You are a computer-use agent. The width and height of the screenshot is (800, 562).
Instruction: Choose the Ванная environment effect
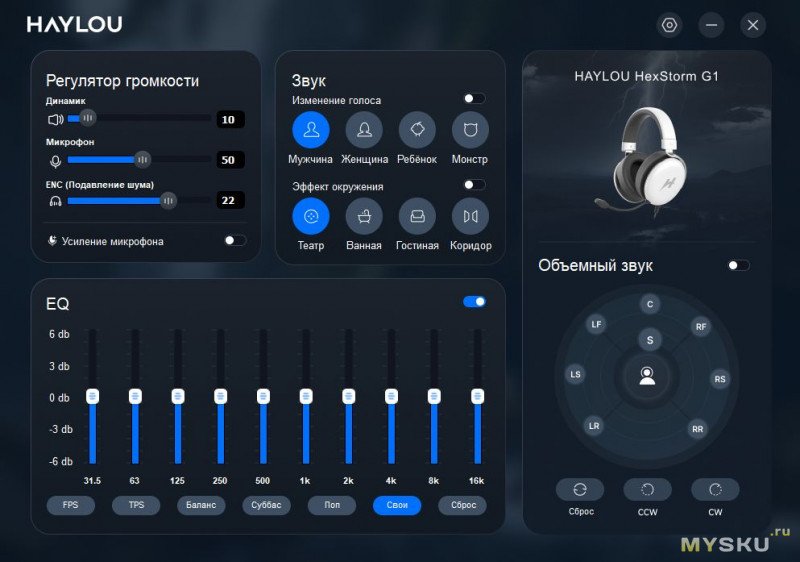coord(364,216)
